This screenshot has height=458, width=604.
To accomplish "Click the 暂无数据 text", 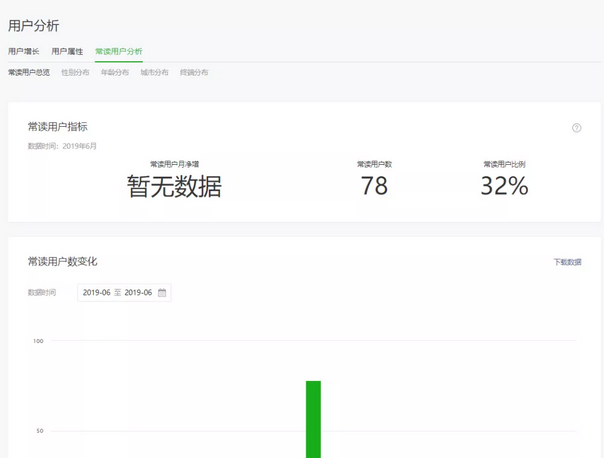I will pyautogui.click(x=174, y=186).
